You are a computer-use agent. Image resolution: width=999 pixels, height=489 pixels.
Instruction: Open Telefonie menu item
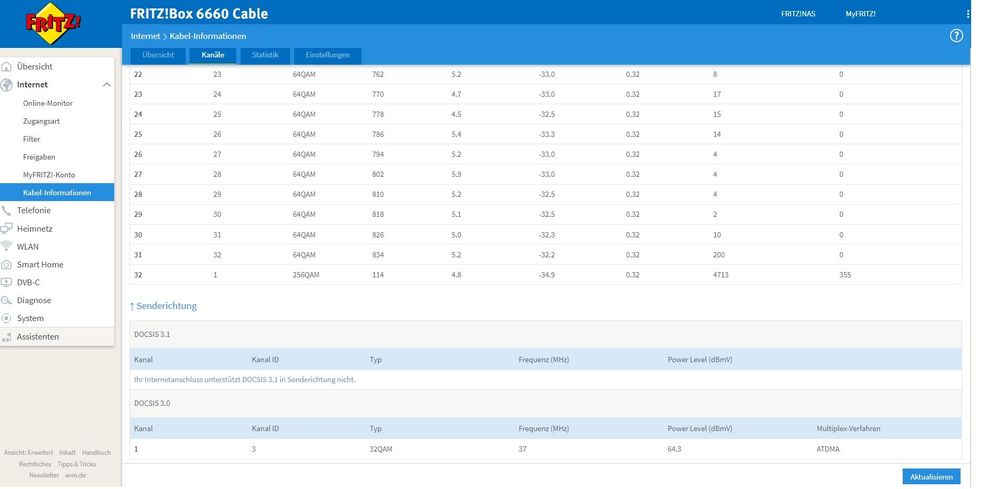pos(34,211)
